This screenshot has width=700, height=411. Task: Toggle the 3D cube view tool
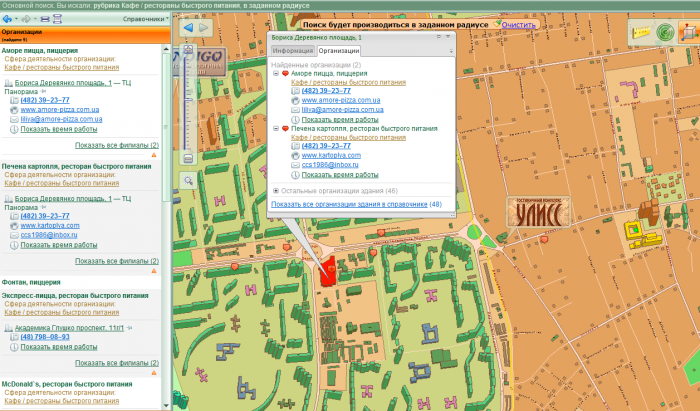pos(689,33)
